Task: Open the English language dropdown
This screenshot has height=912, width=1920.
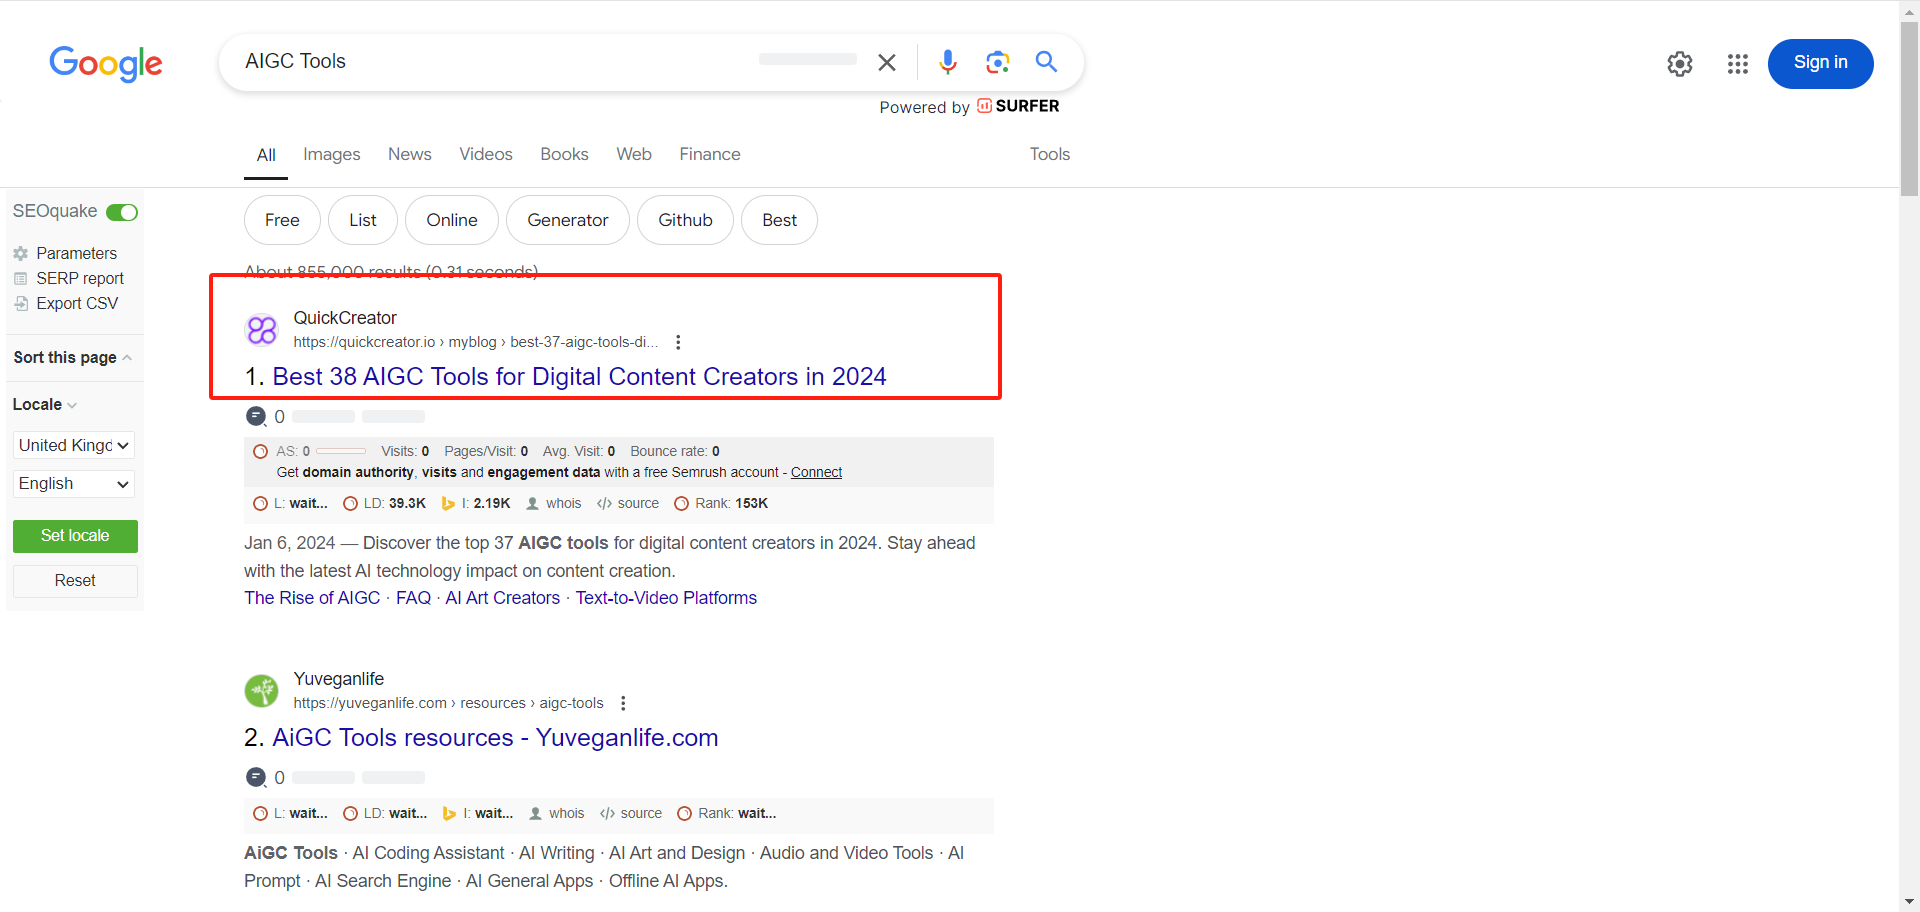Action: point(74,484)
